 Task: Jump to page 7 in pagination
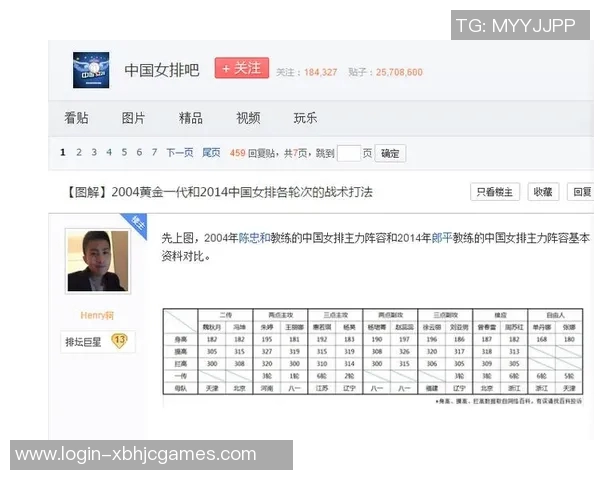pyautogui.click(x=154, y=153)
